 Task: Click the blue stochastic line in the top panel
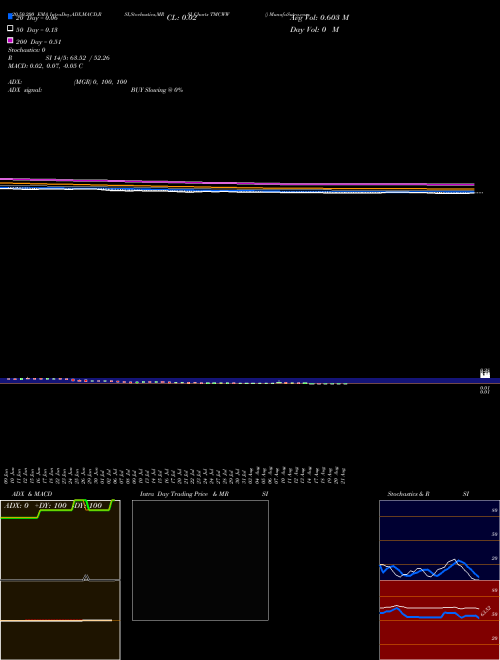429,570
